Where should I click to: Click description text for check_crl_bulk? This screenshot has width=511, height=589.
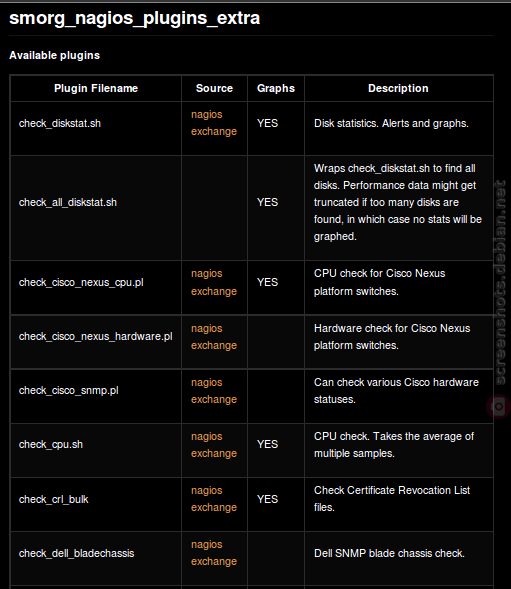[392, 499]
